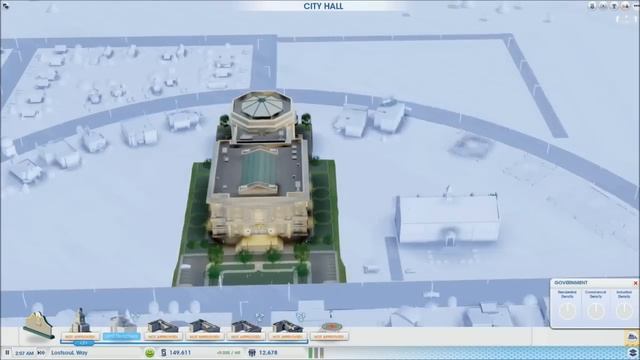
Task: Open the government menu icon above data layers
Action: 632,338
